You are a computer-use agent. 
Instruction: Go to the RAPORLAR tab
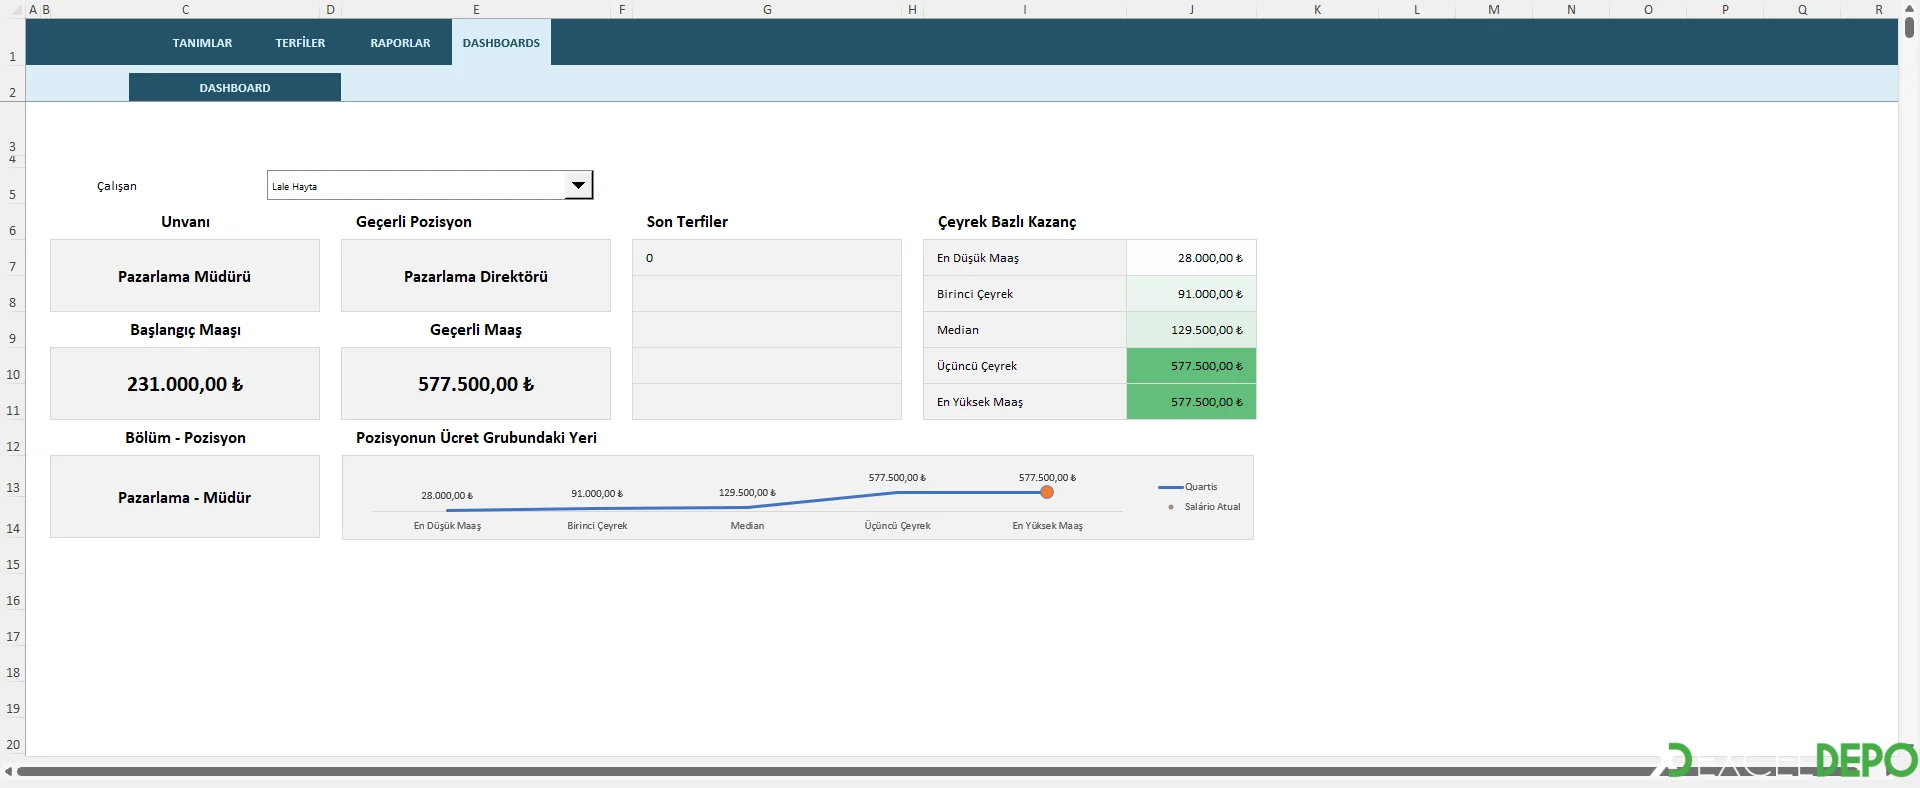point(400,43)
